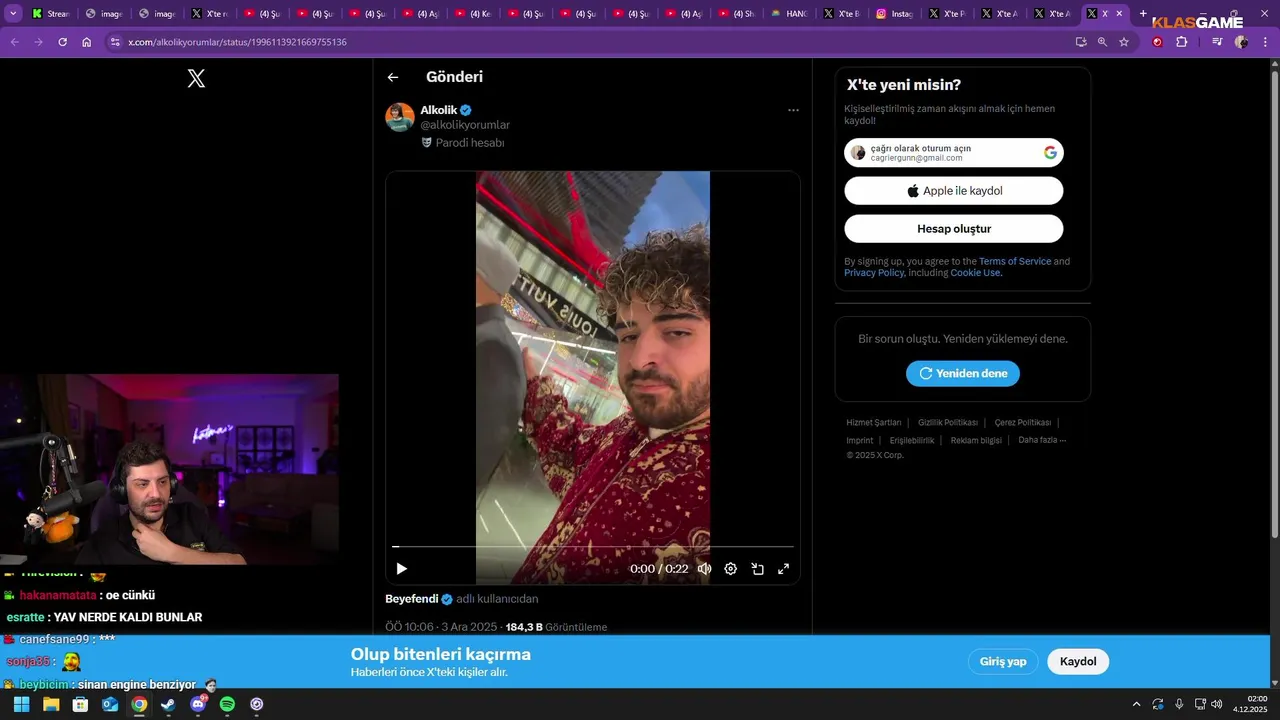Open Alkolik's profile avatar
Screen dimensions: 1280x720
[400, 117]
